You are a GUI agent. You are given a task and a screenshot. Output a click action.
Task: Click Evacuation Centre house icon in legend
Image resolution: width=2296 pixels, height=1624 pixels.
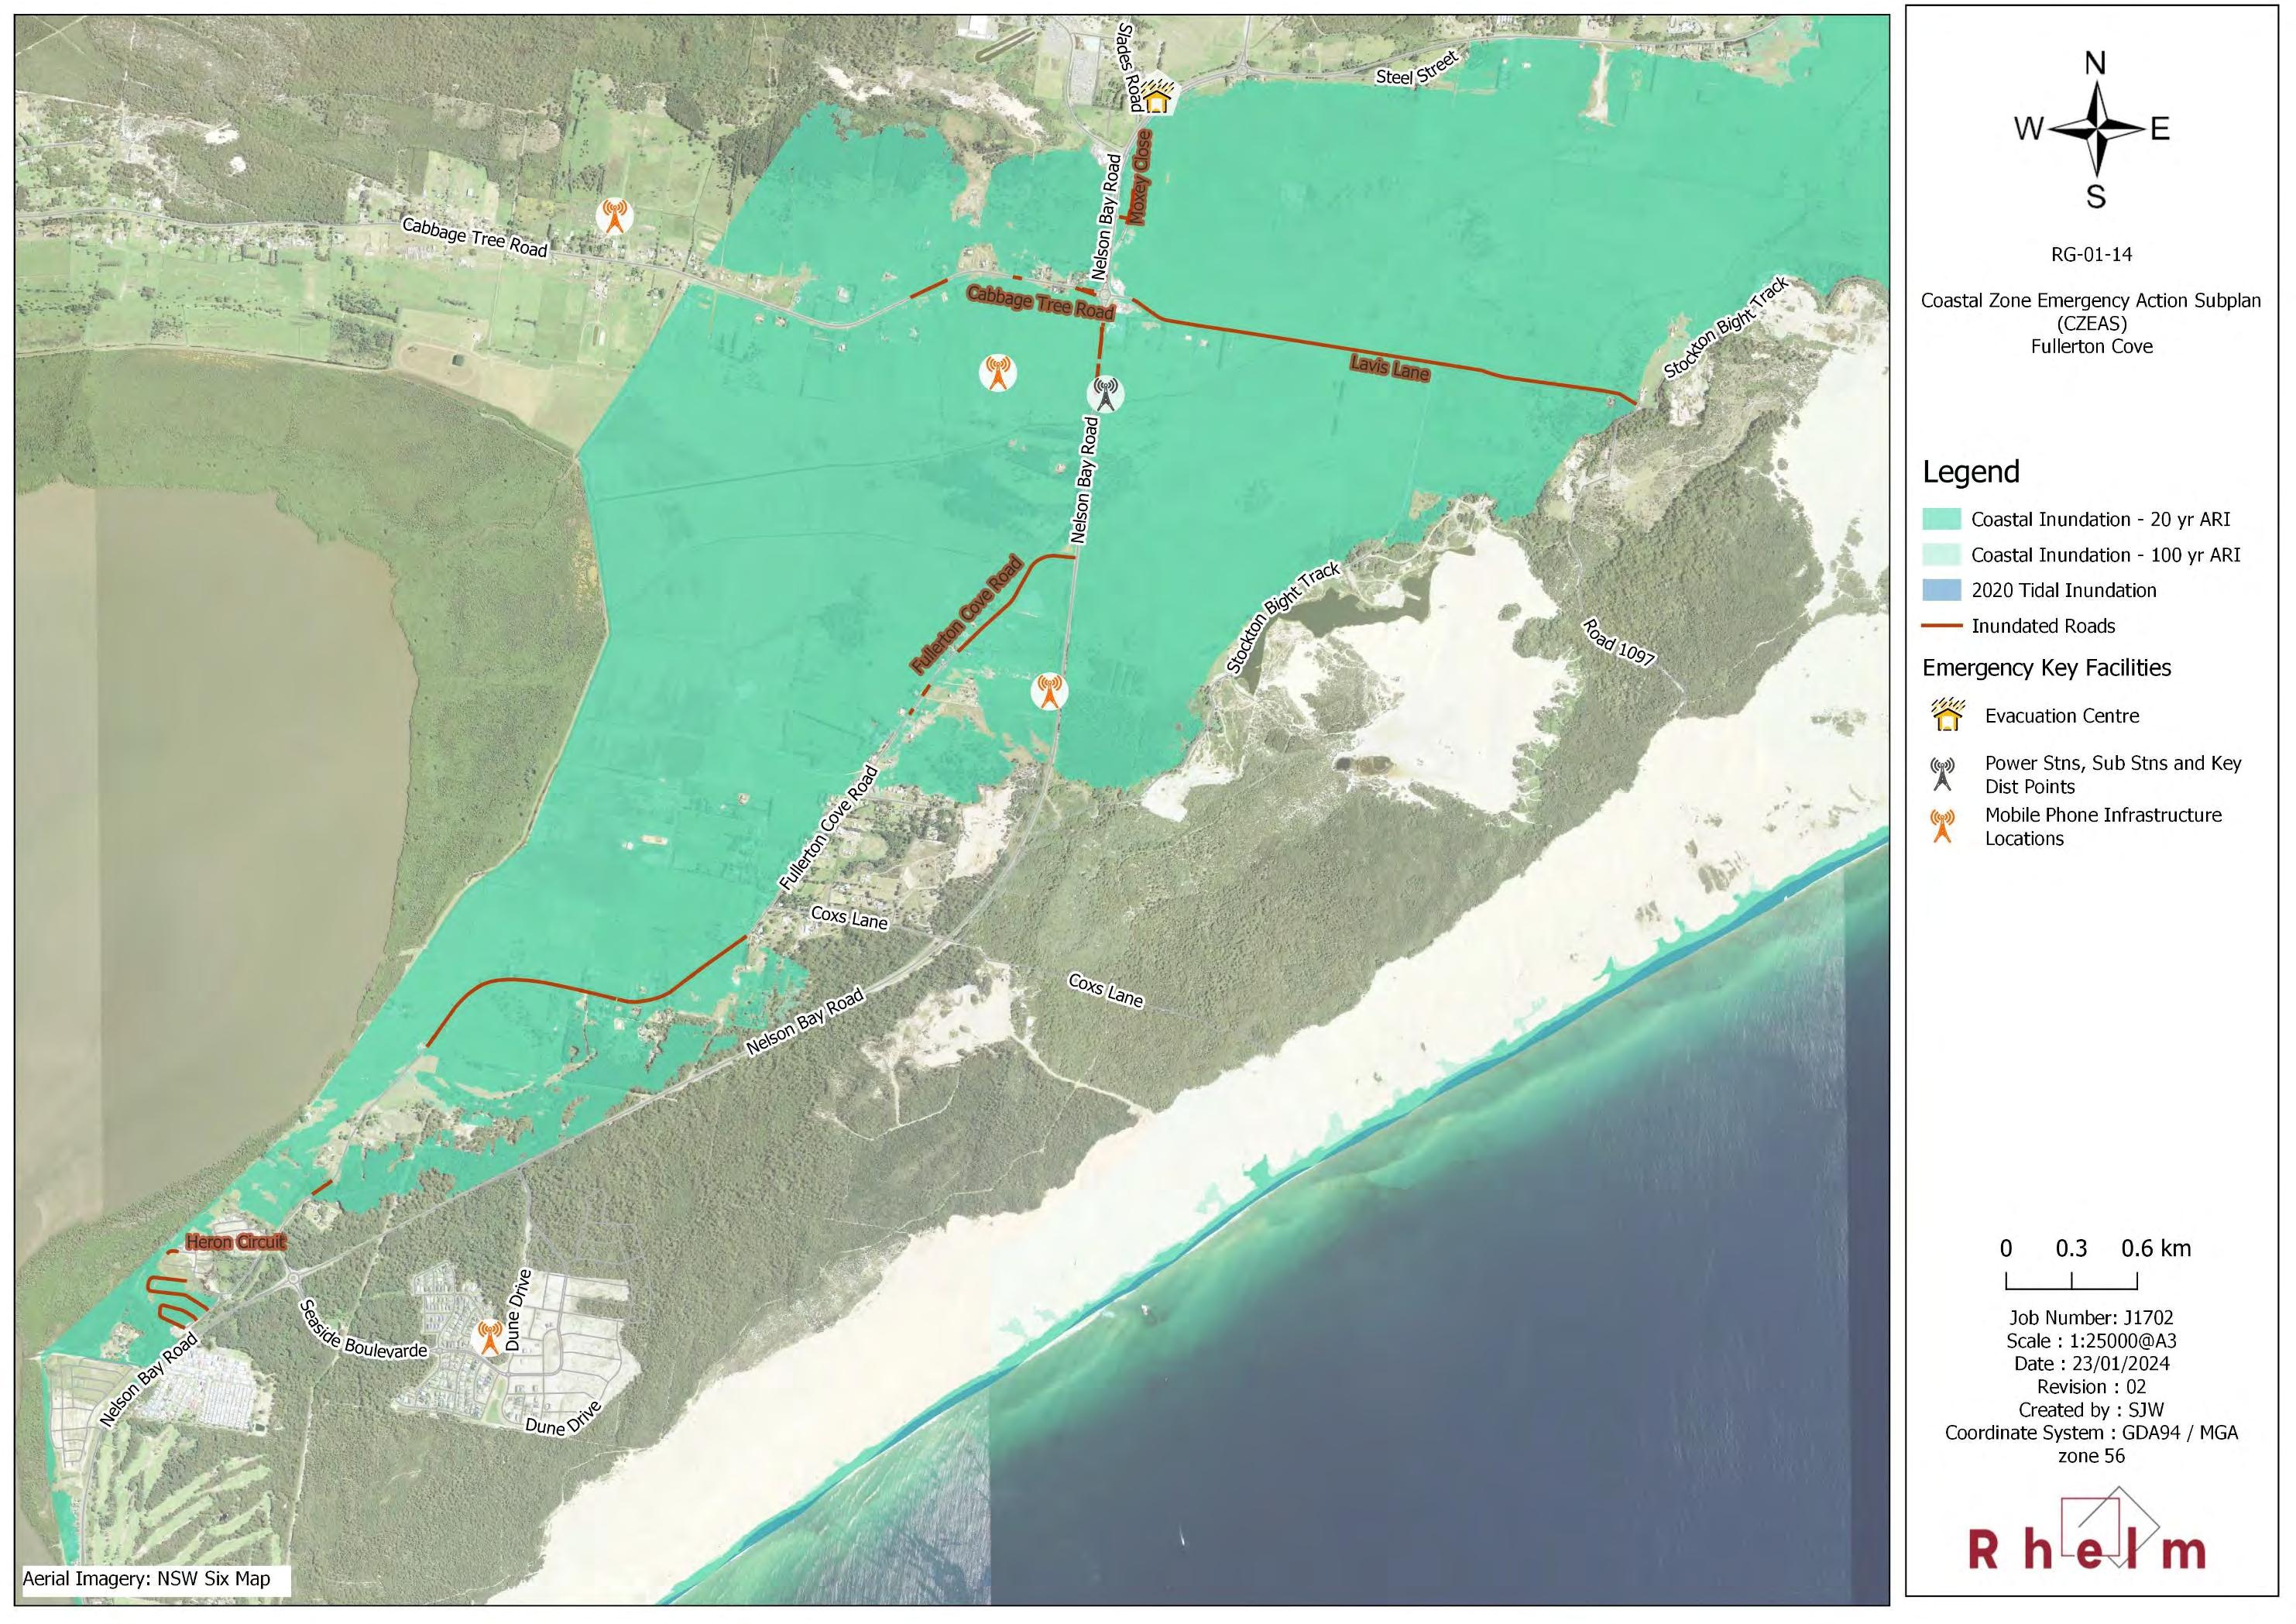coord(1948,715)
